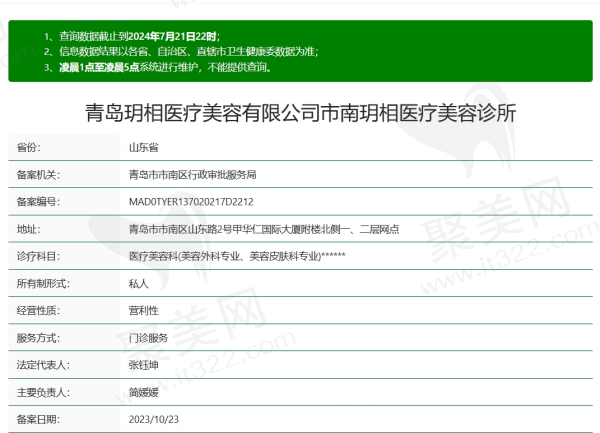Click the 服务方式 label
Viewport: 600px width, 433px height.
coord(38,338)
